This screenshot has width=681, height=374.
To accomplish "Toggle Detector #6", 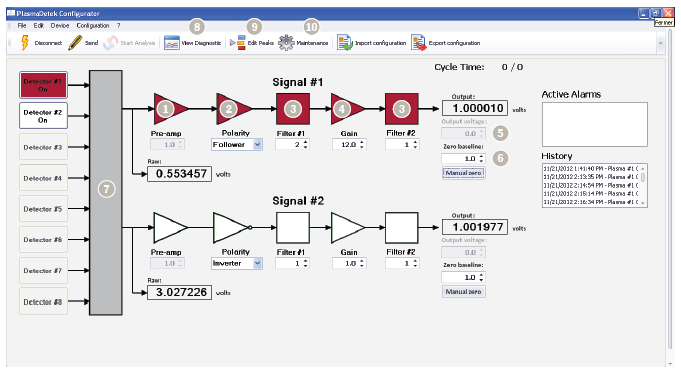I will pyautogui.click(x=43, y=239).
